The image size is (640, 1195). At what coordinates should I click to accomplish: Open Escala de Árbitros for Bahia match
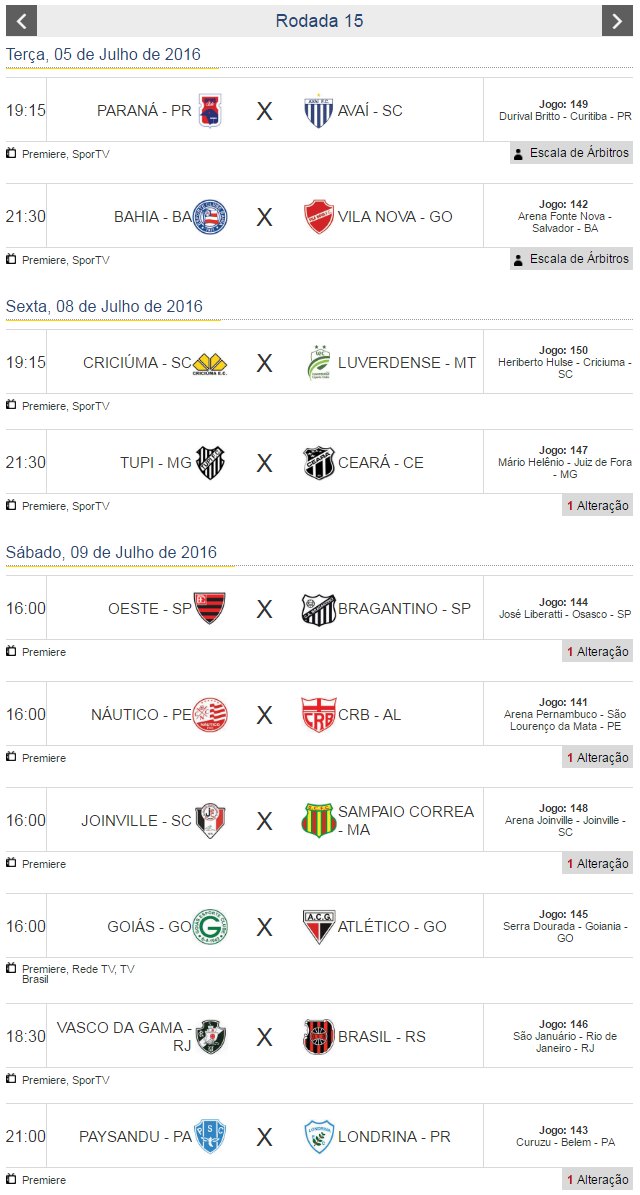(x=571, y=259)
